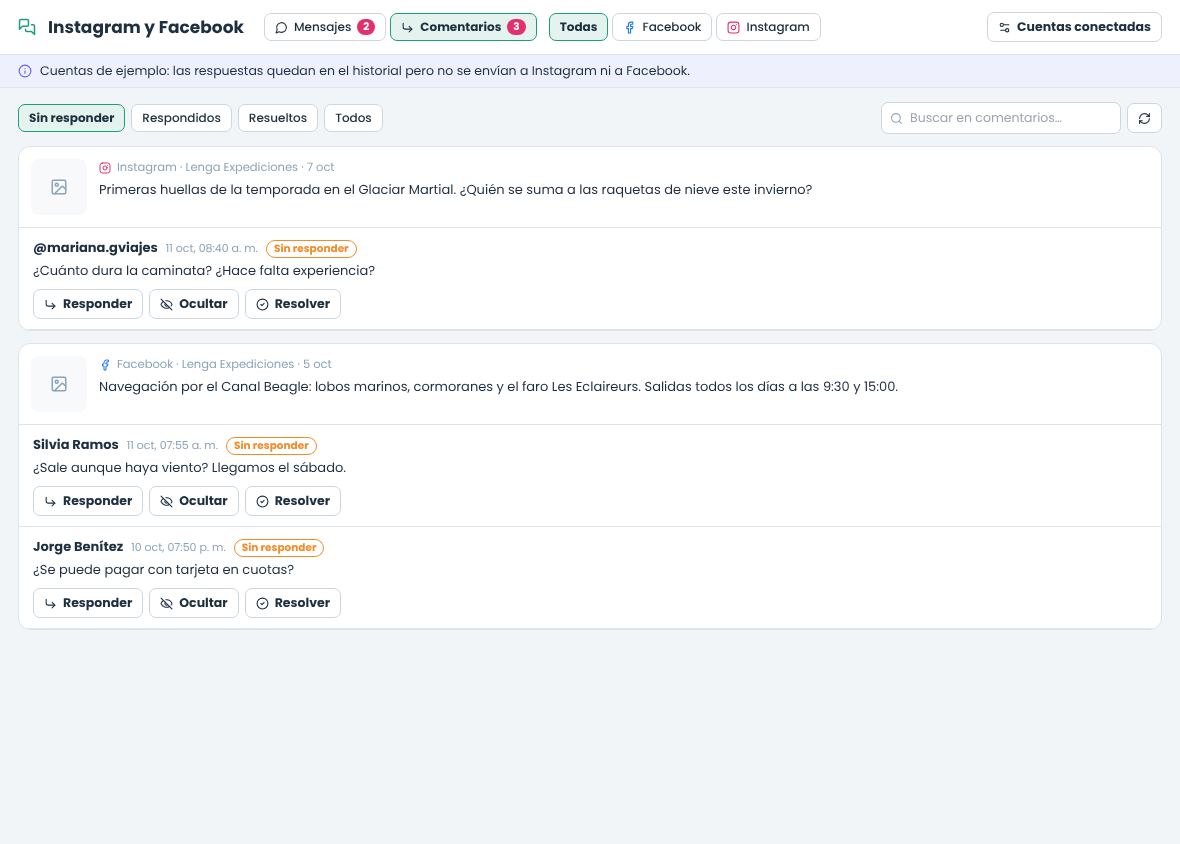Mark Silvia Ramos comment as resolved
The image size is (1180, 844).
click(293, 501)
